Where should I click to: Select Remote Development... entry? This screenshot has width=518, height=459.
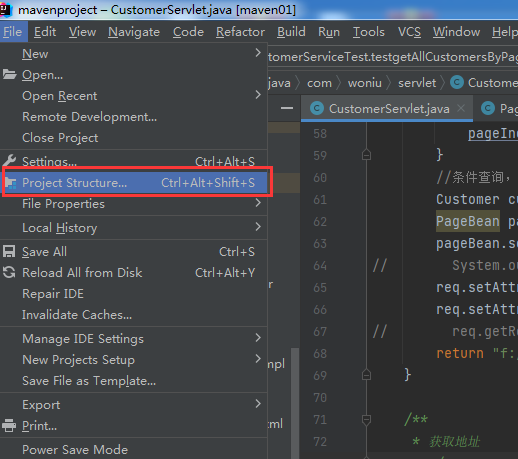tap(134, 117)
